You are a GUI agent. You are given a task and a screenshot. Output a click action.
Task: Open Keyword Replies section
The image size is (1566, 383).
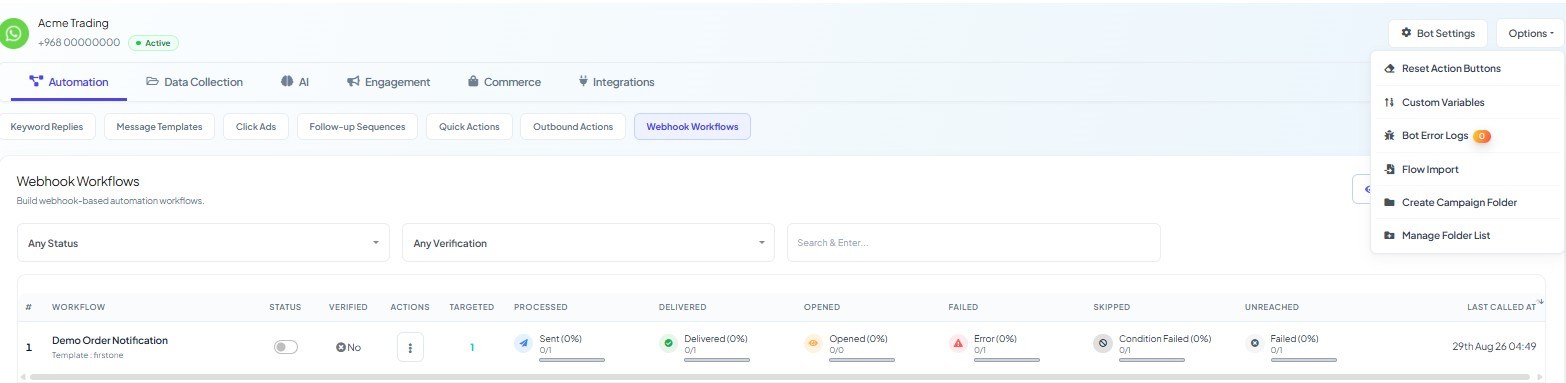[x=47, y=127]
